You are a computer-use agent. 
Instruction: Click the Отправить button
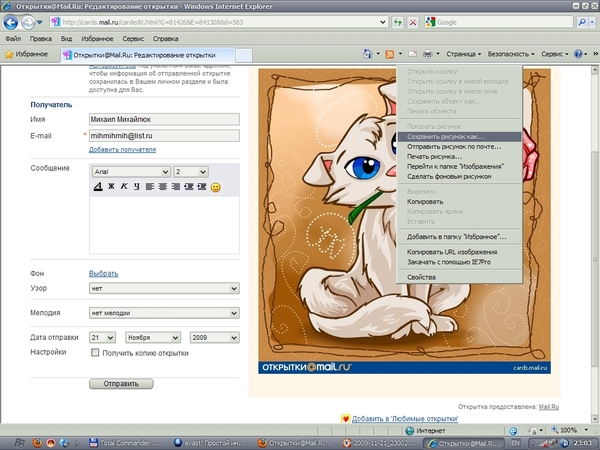point(121,383)
